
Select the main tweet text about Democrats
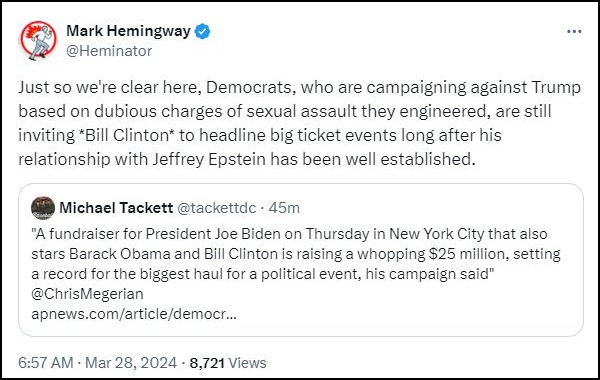[x=300, y=123]
